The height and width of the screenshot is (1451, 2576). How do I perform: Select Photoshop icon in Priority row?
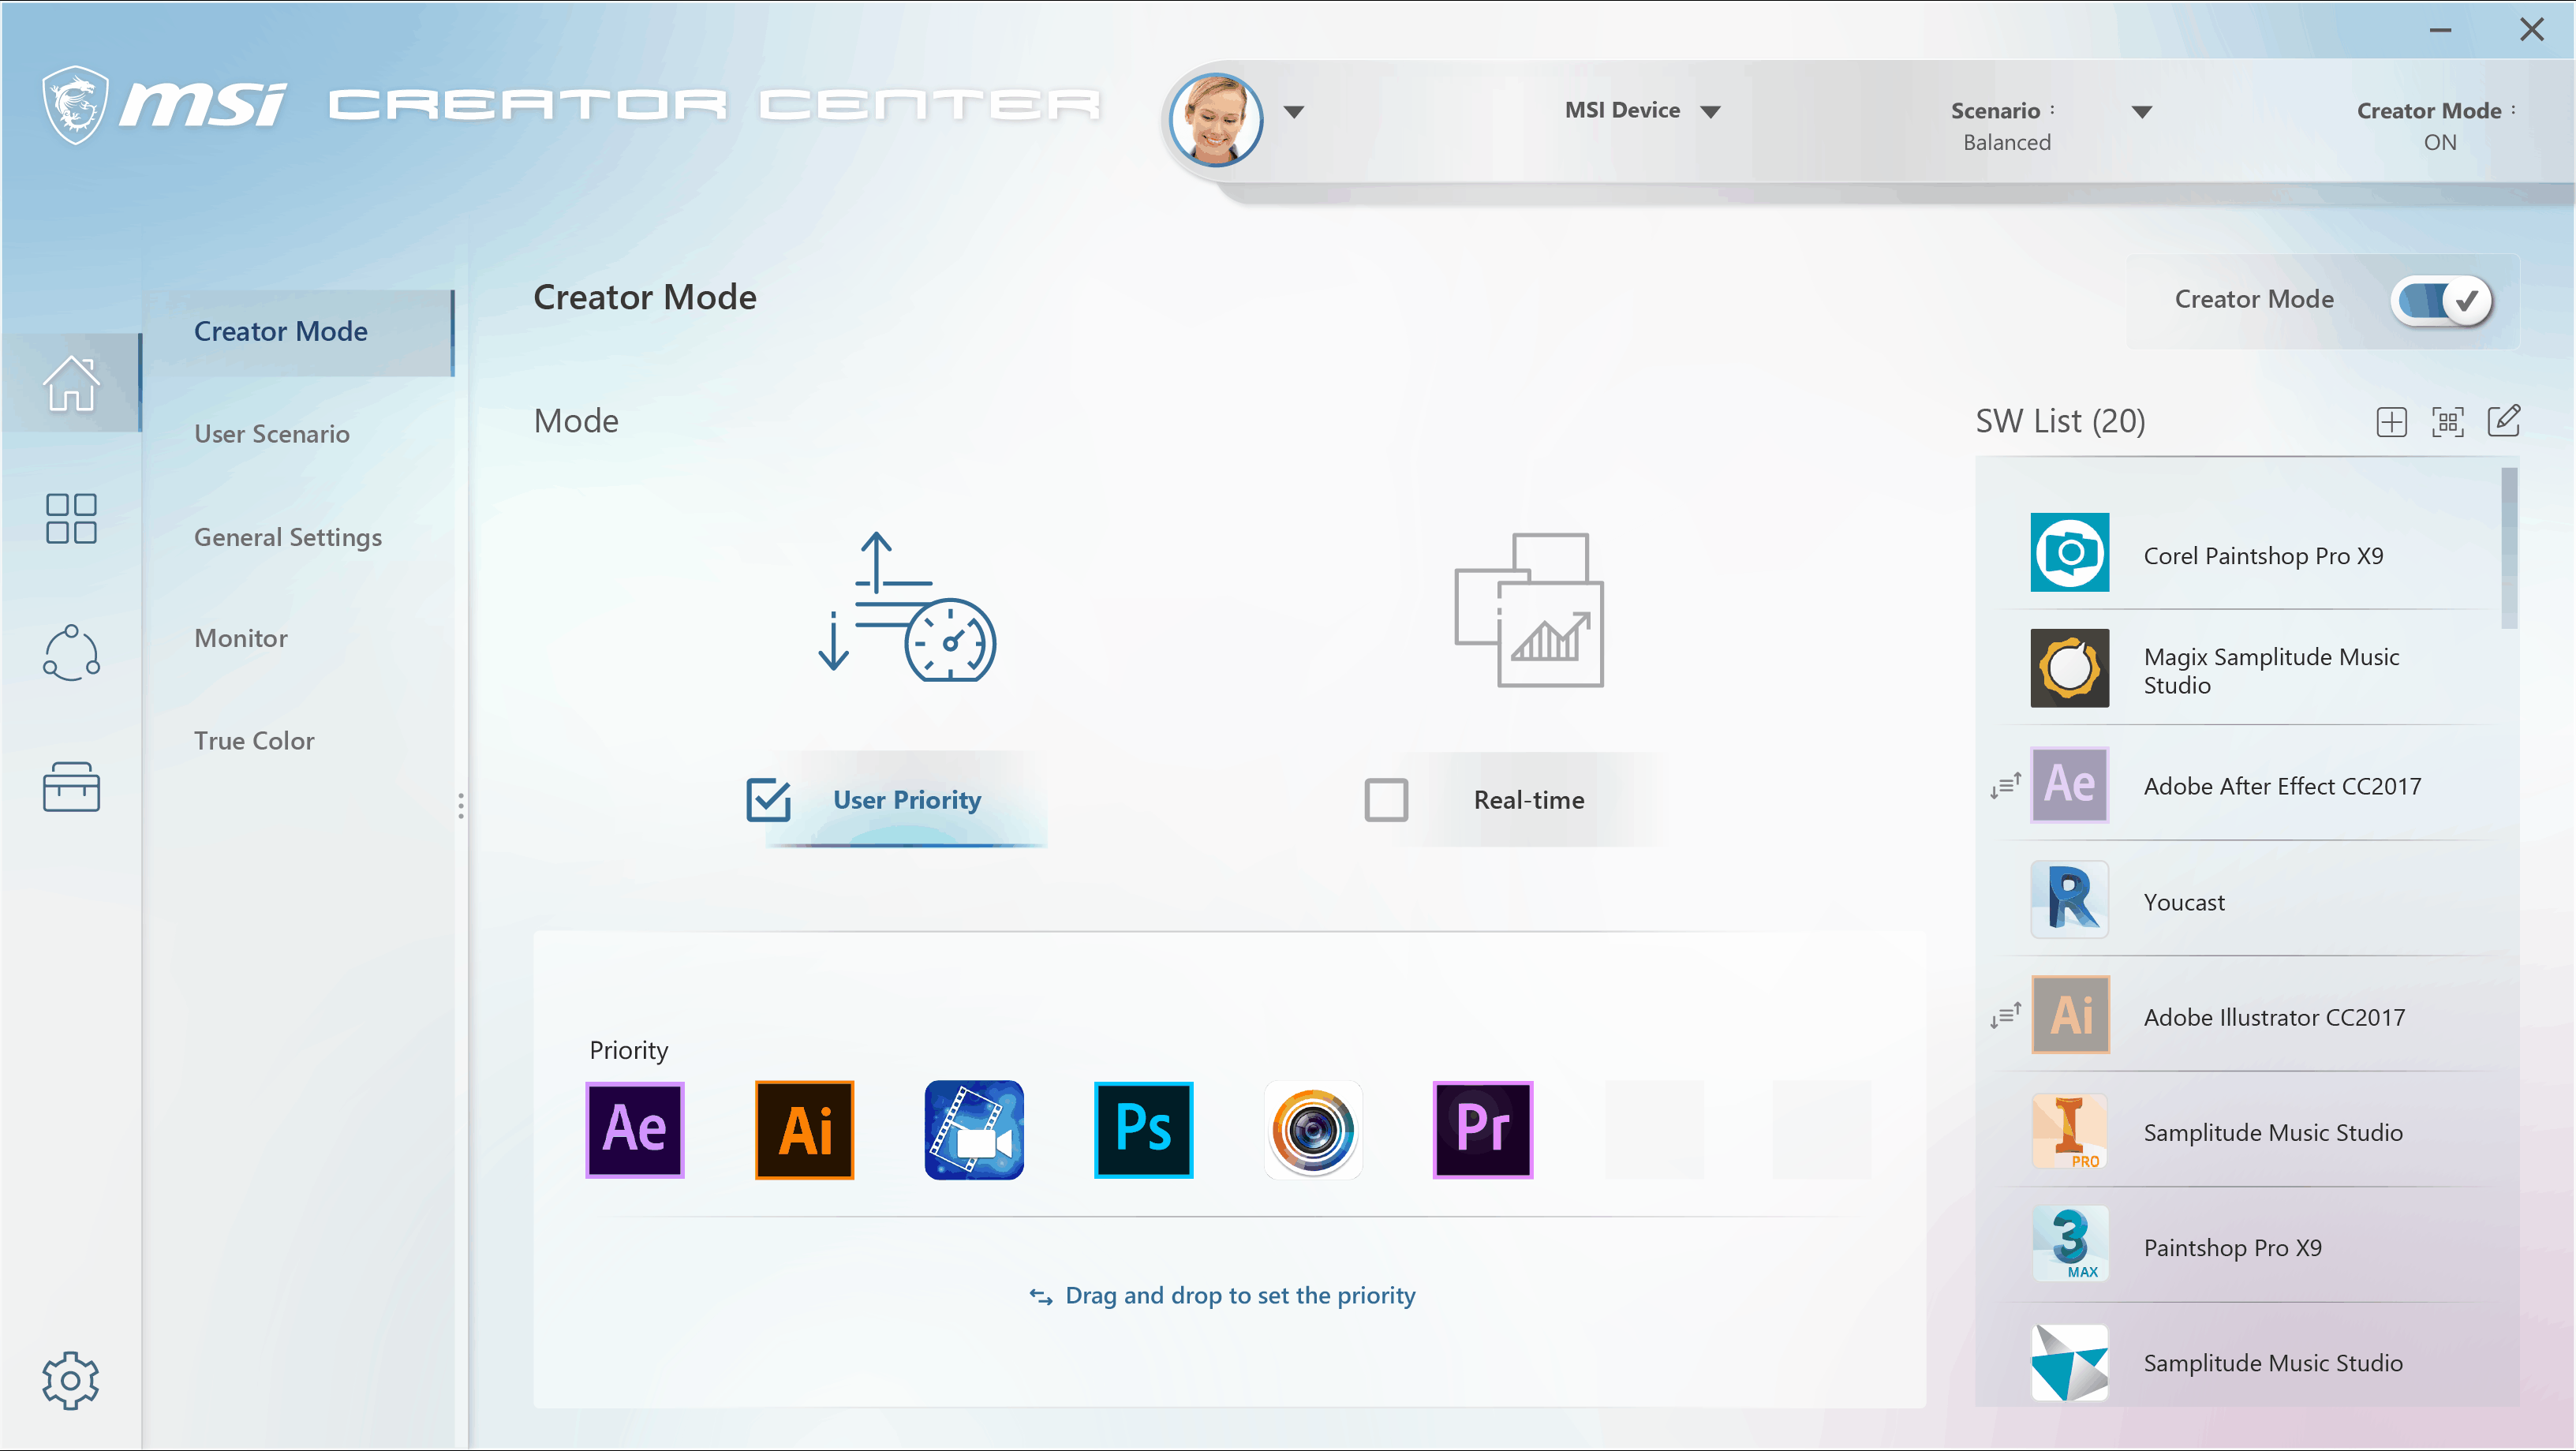1143,1130
